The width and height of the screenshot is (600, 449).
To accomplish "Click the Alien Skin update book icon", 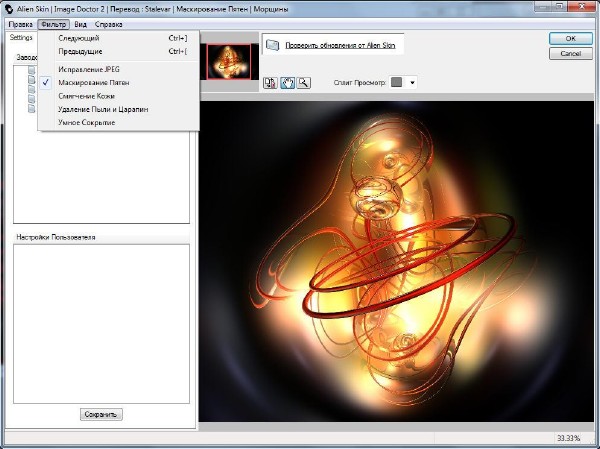I will click(272, 46).
